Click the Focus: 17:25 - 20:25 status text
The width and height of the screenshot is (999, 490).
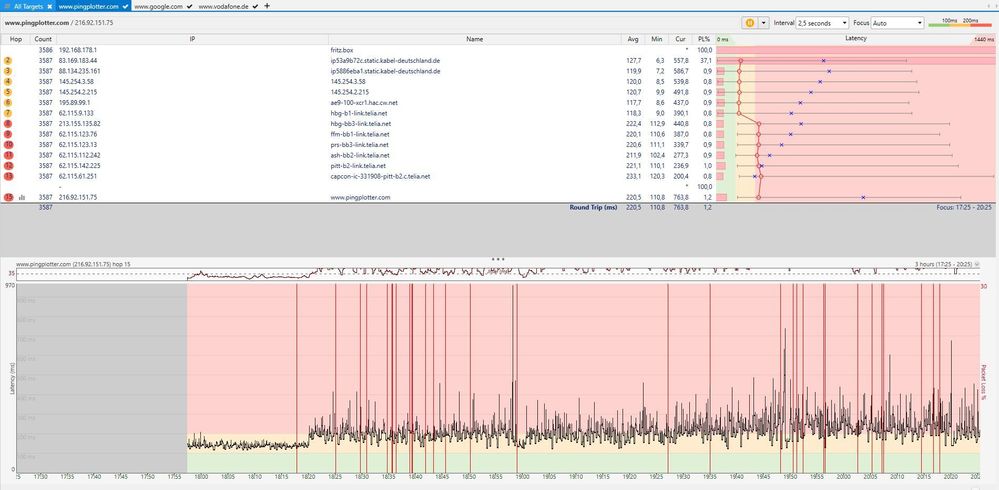[963, 208]
